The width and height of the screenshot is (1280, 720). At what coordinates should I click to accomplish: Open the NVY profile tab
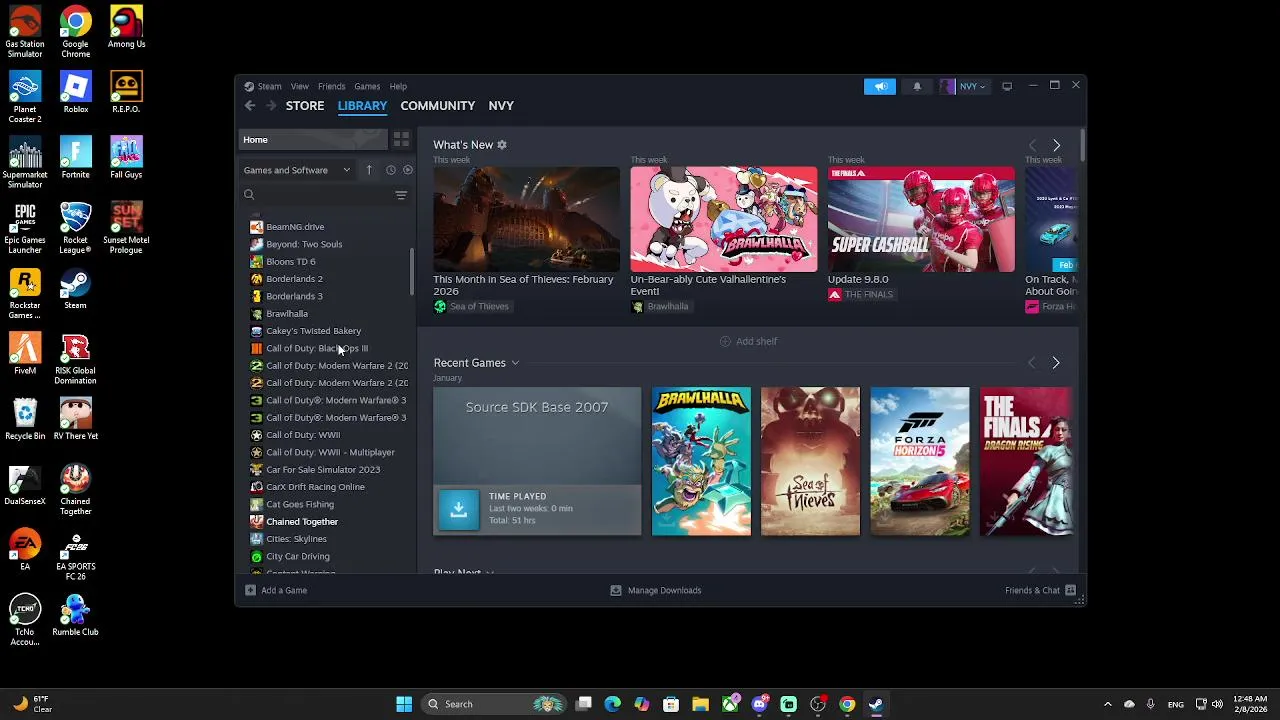pyautogui.click(x=501, y=106)
